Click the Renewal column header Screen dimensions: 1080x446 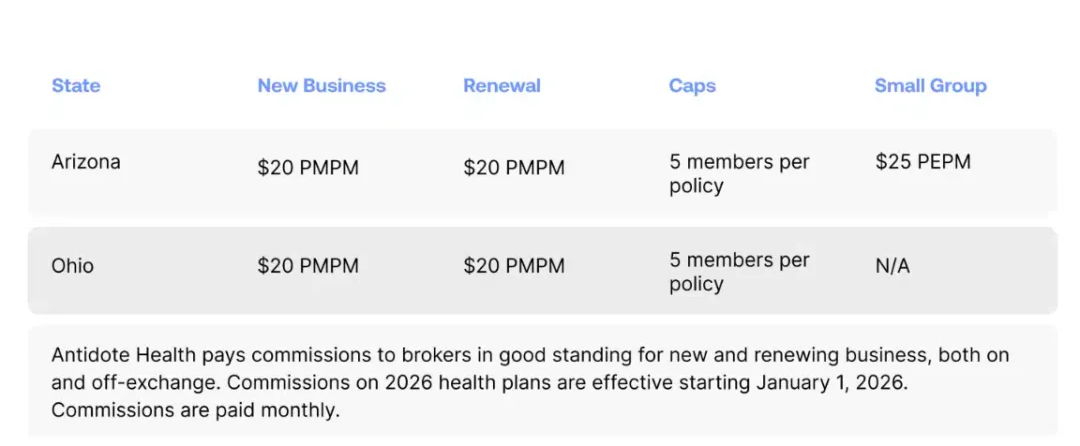pyautogui.click(x=502, y=86)
